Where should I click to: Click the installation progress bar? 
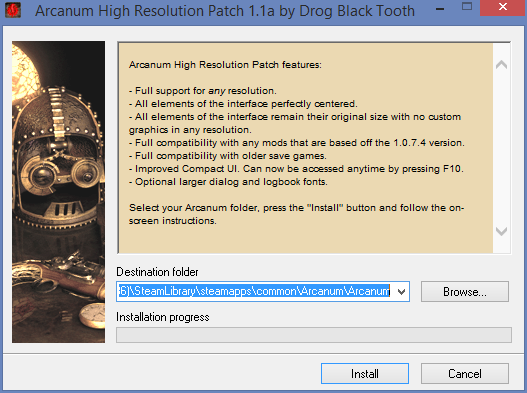(x=314, y=335)
